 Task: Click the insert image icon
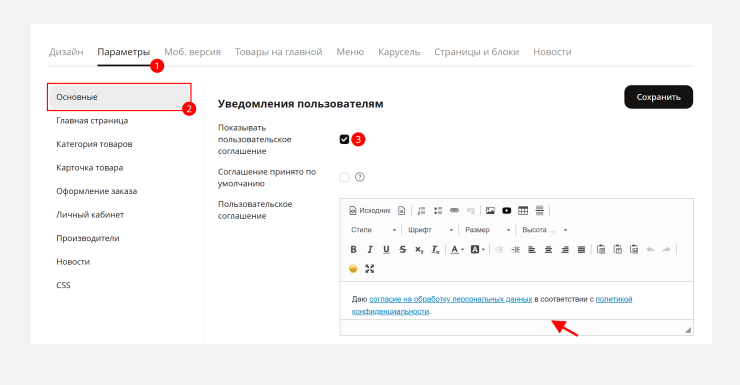[490, 210]
